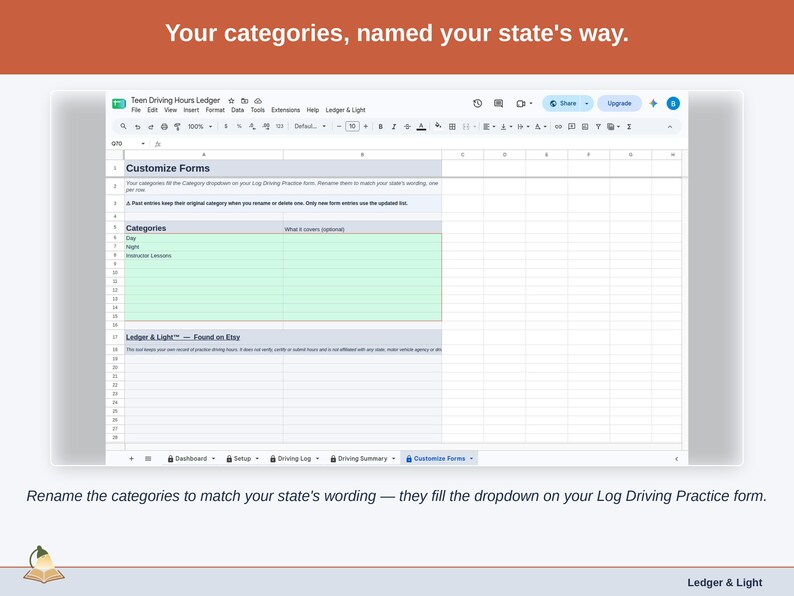Toggle Italic formatting
This screenshot has height=596, width=794.
point(393,127)
